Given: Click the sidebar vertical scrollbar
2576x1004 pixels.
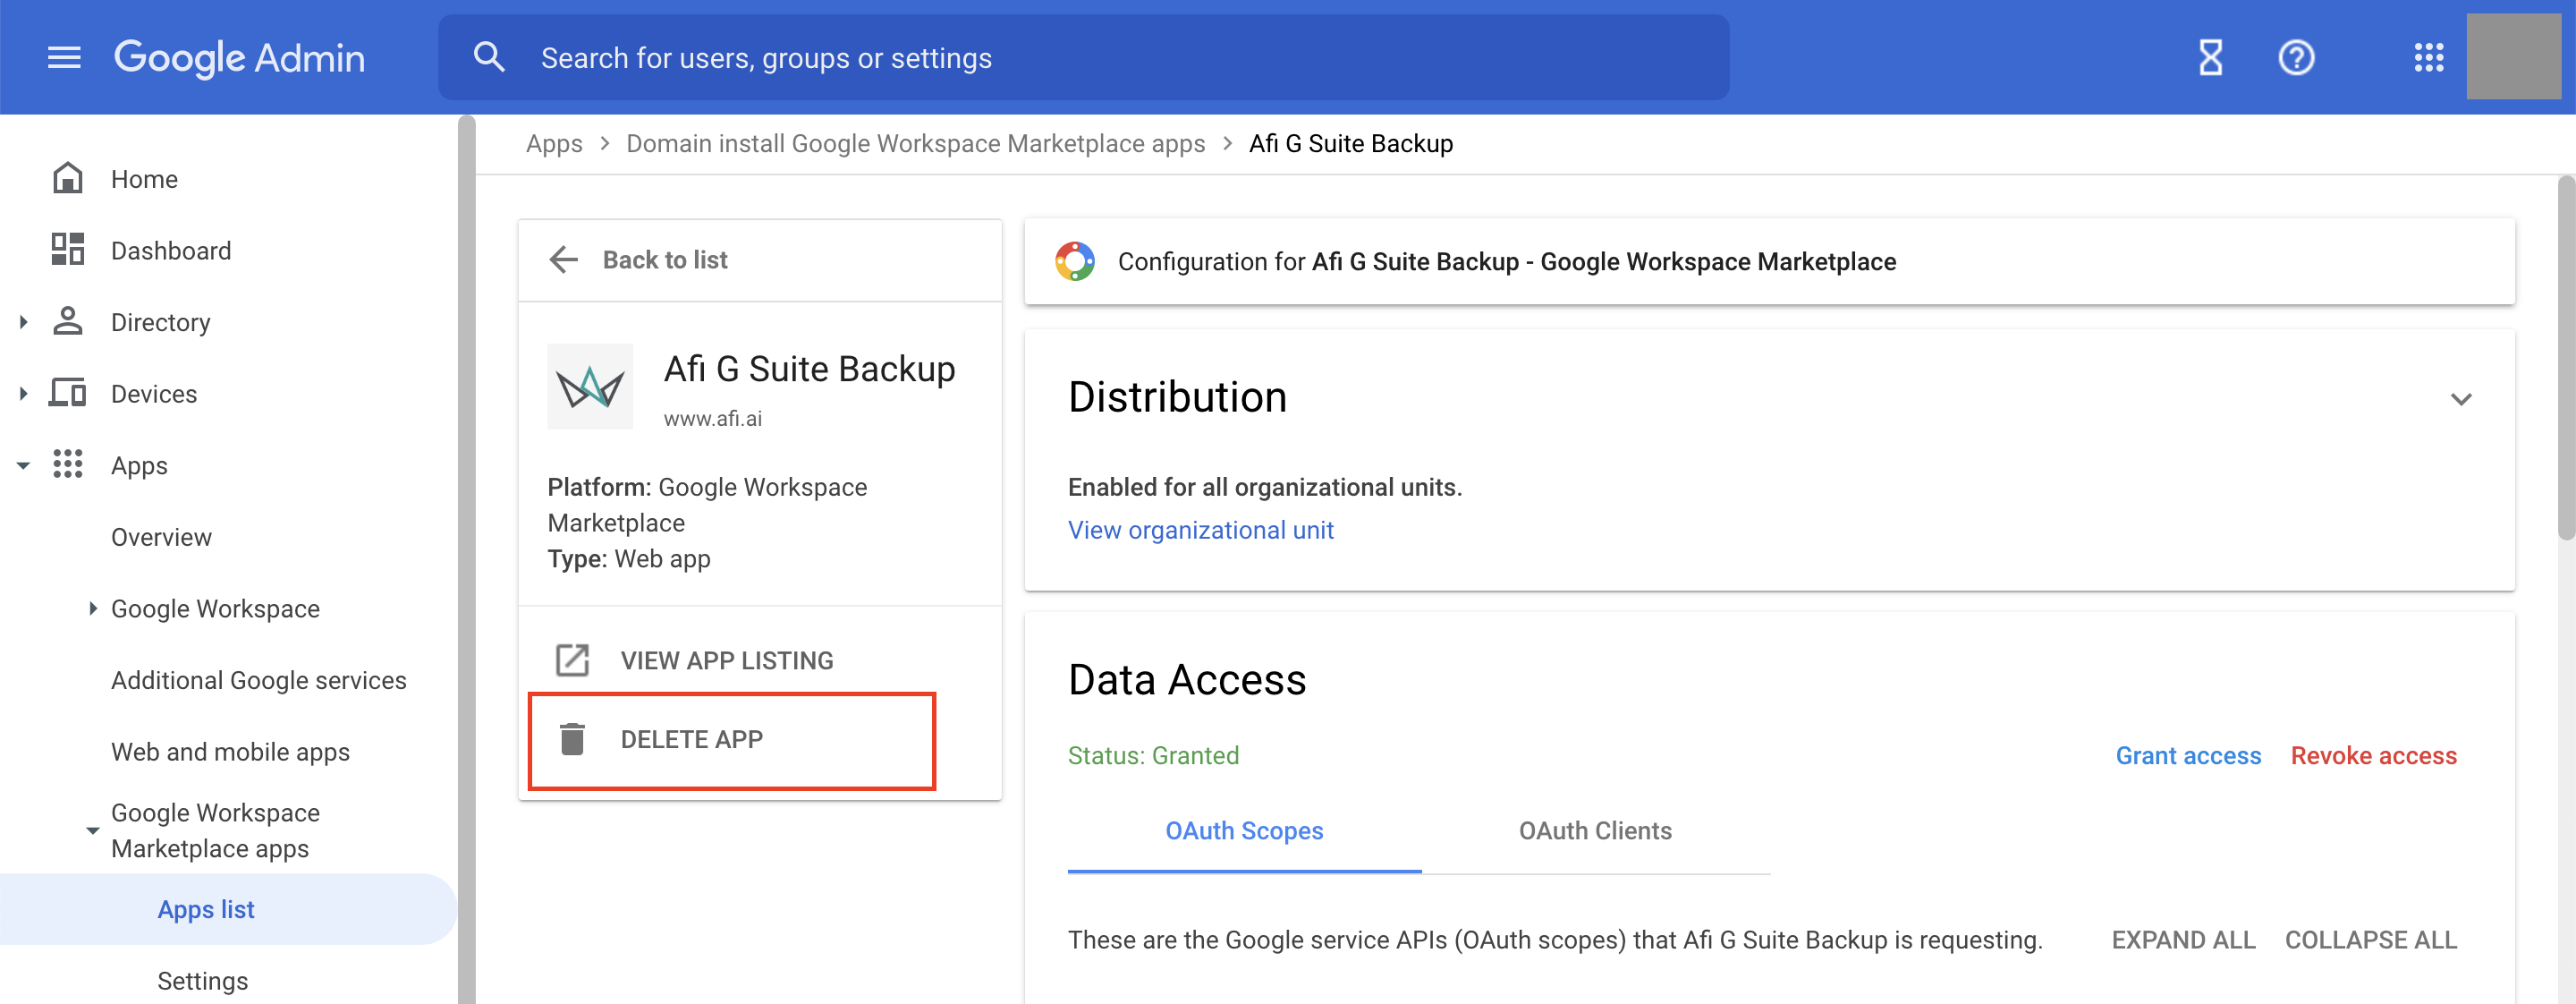Looking at the screenshot, I should [466, 560].
